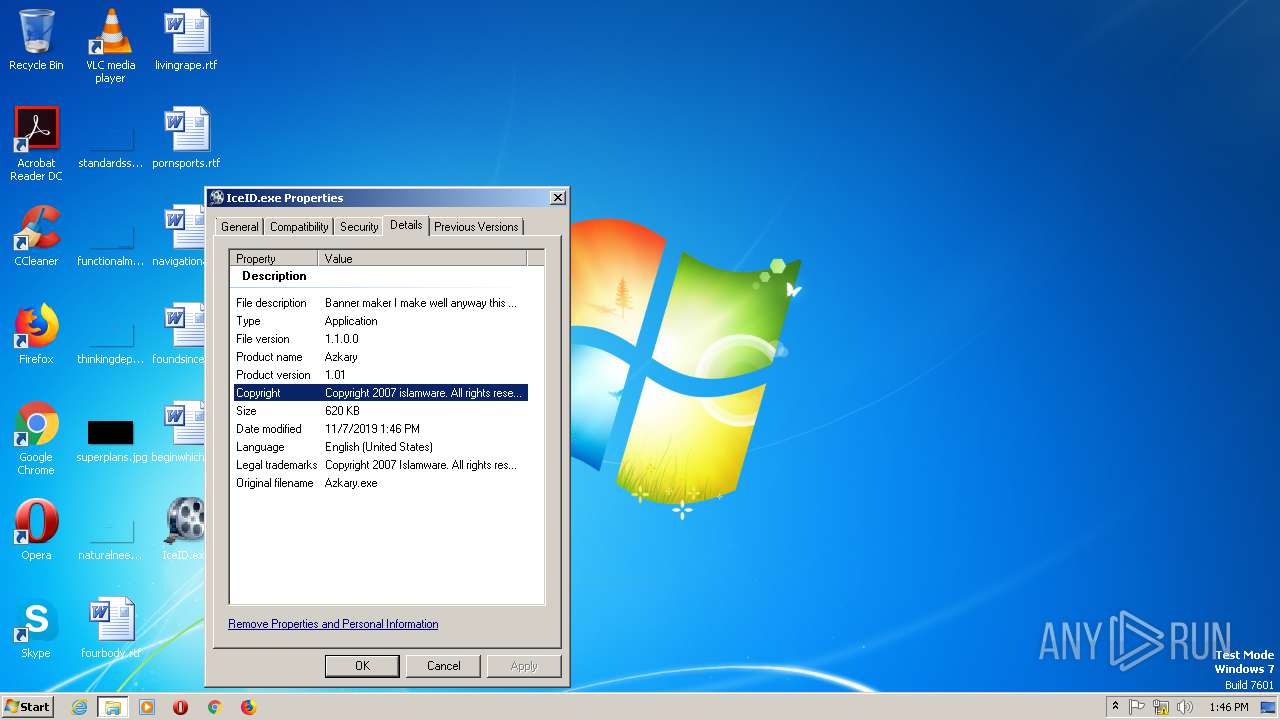Select the Type Application row
1280x720 pixels.
click(x=381, y=321)
